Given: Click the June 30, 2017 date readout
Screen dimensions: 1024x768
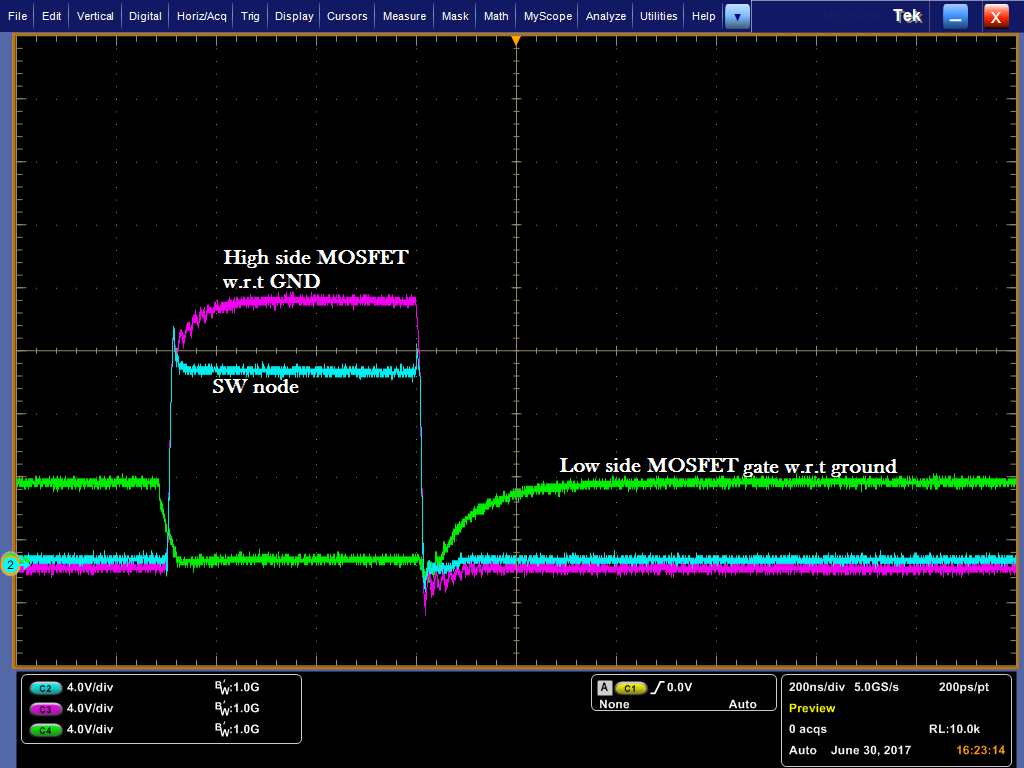Looking at the screenshot, I should (x=871, y=750).
